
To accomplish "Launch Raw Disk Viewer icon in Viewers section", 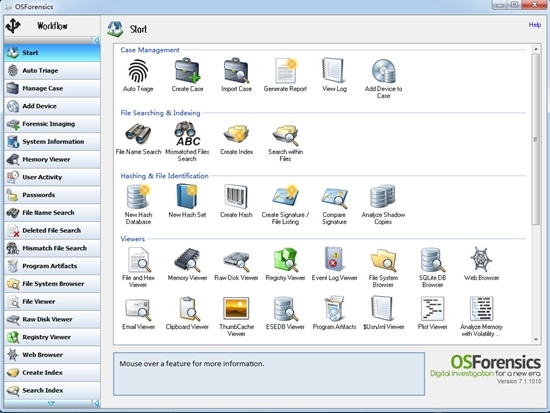I will [236, 261].
